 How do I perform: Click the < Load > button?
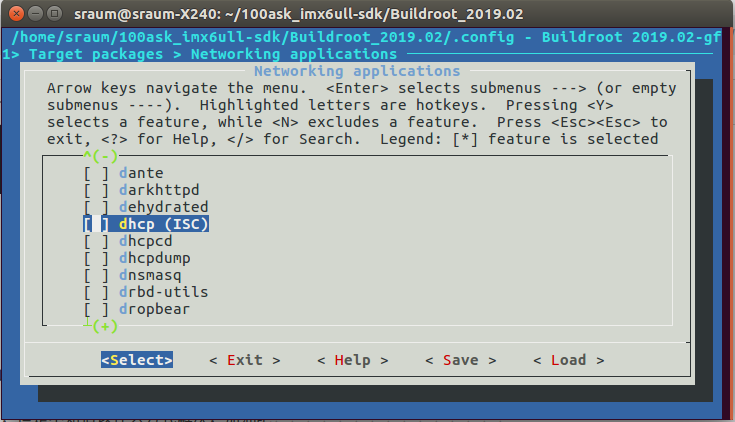tap(569, 360)
